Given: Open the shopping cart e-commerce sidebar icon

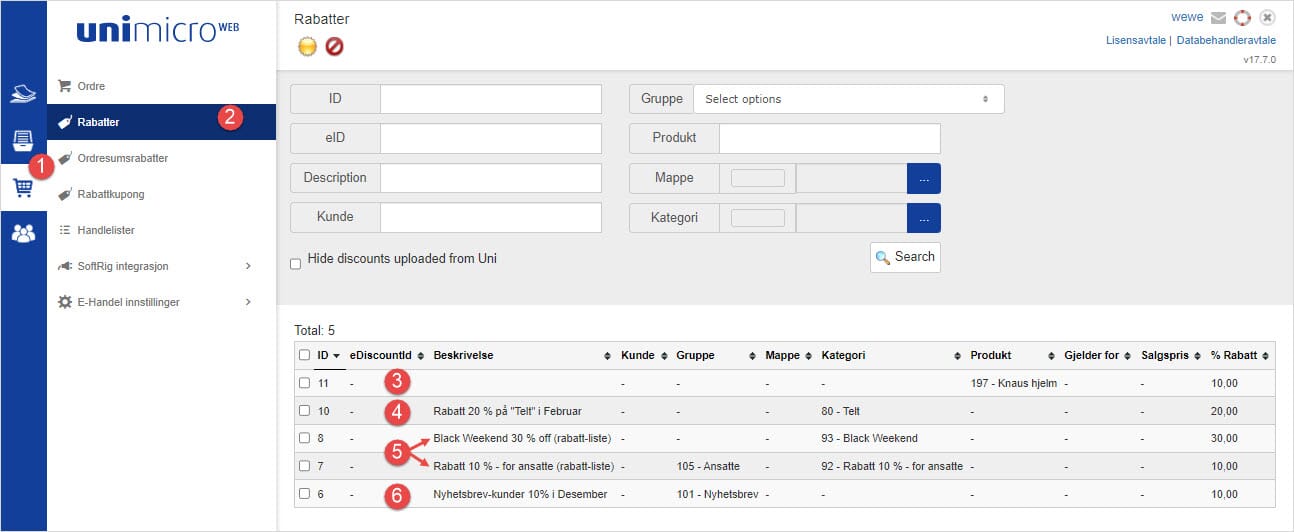Looking at the screenshot, I should (22, 187).
